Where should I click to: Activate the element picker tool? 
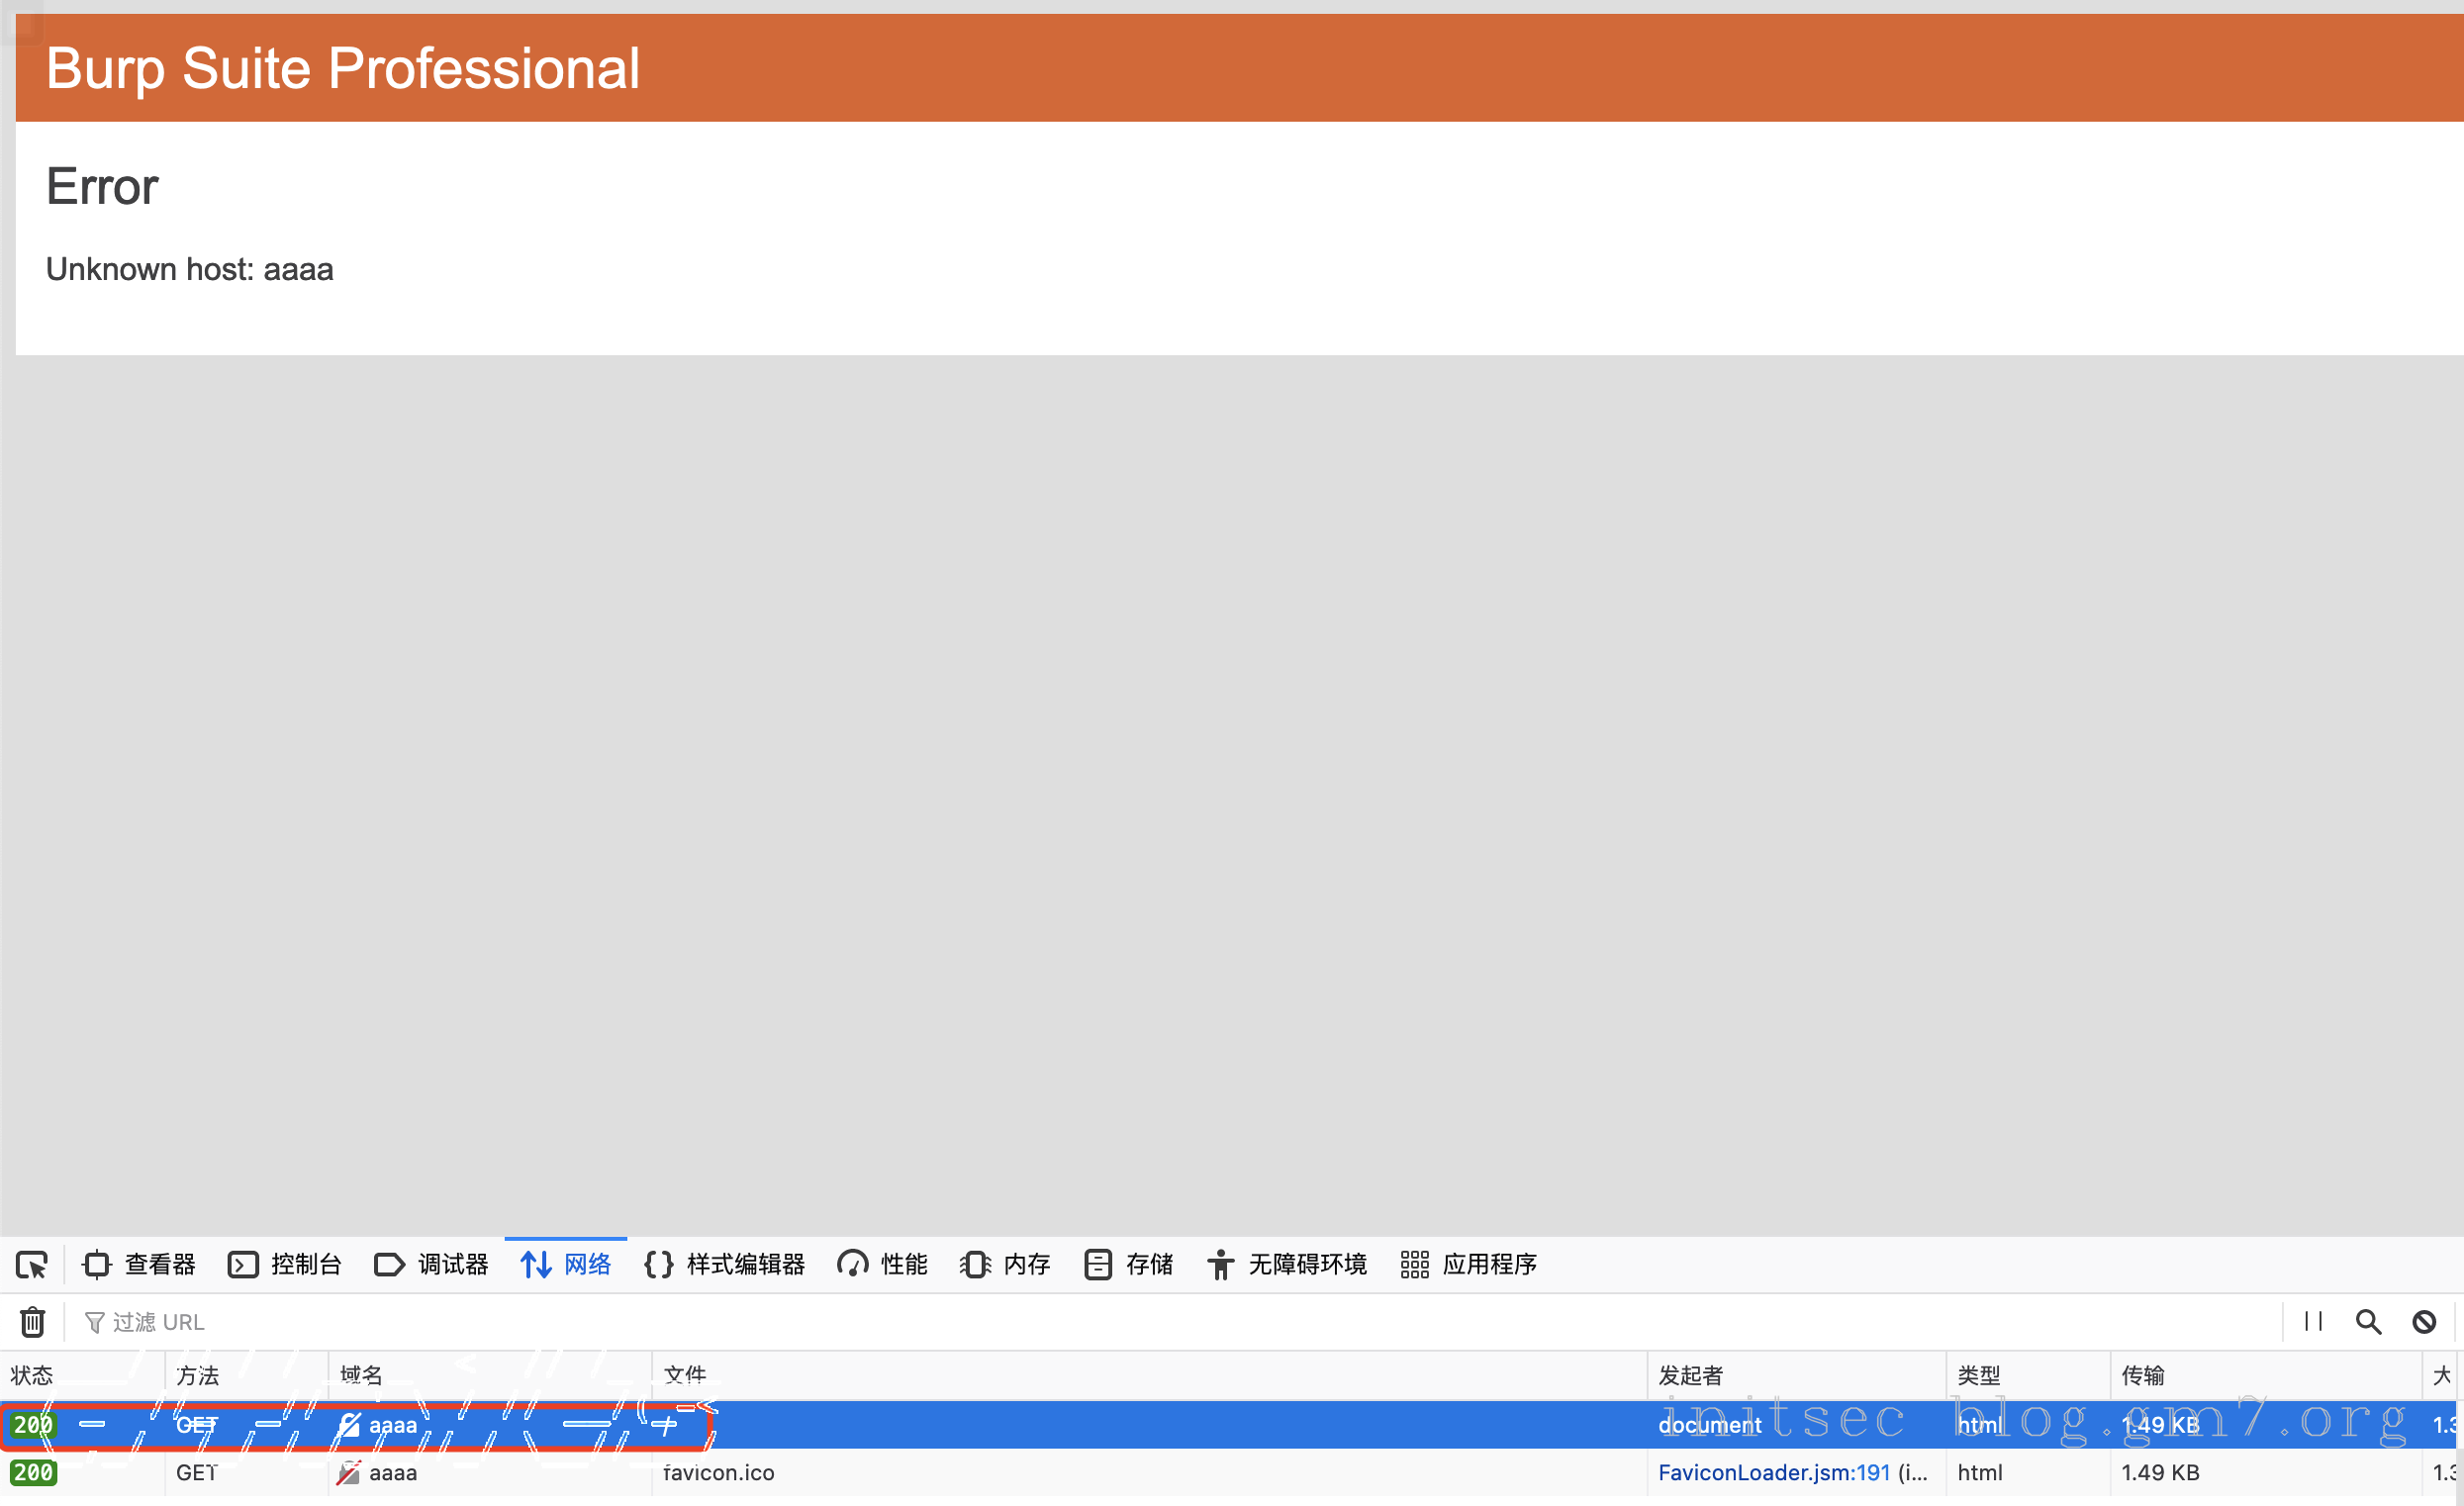click(32, 1265)
